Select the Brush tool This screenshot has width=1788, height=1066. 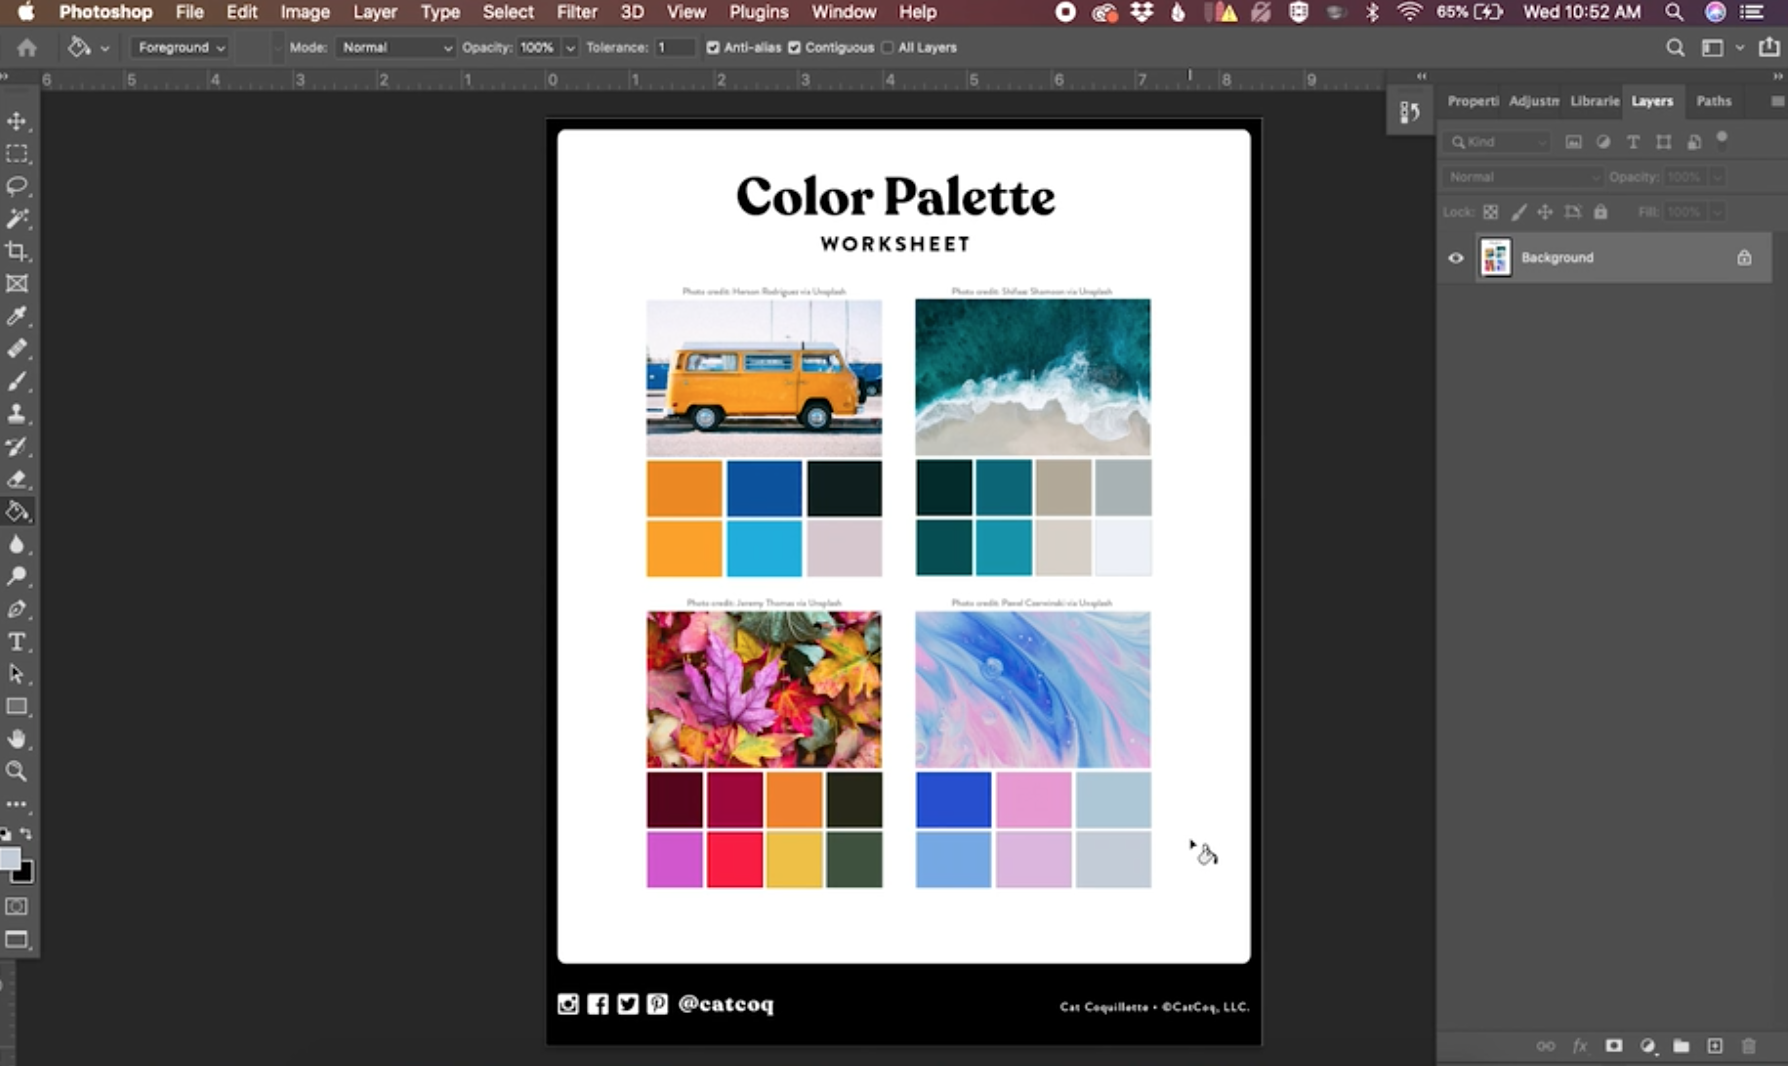[17, 381]
